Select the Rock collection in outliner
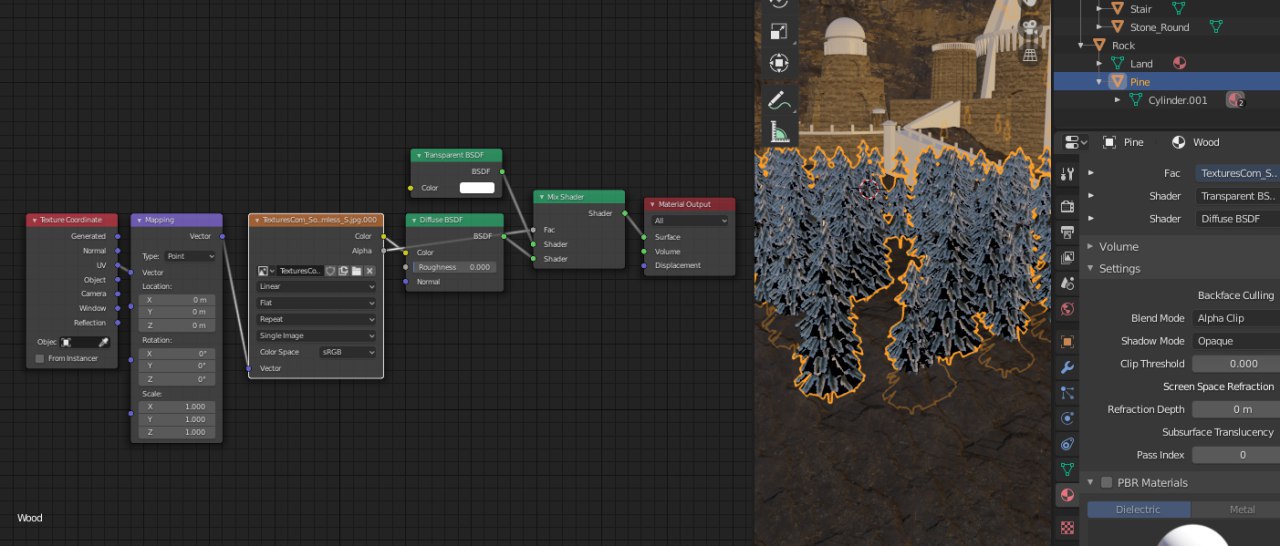 [x=1123, y=45]
